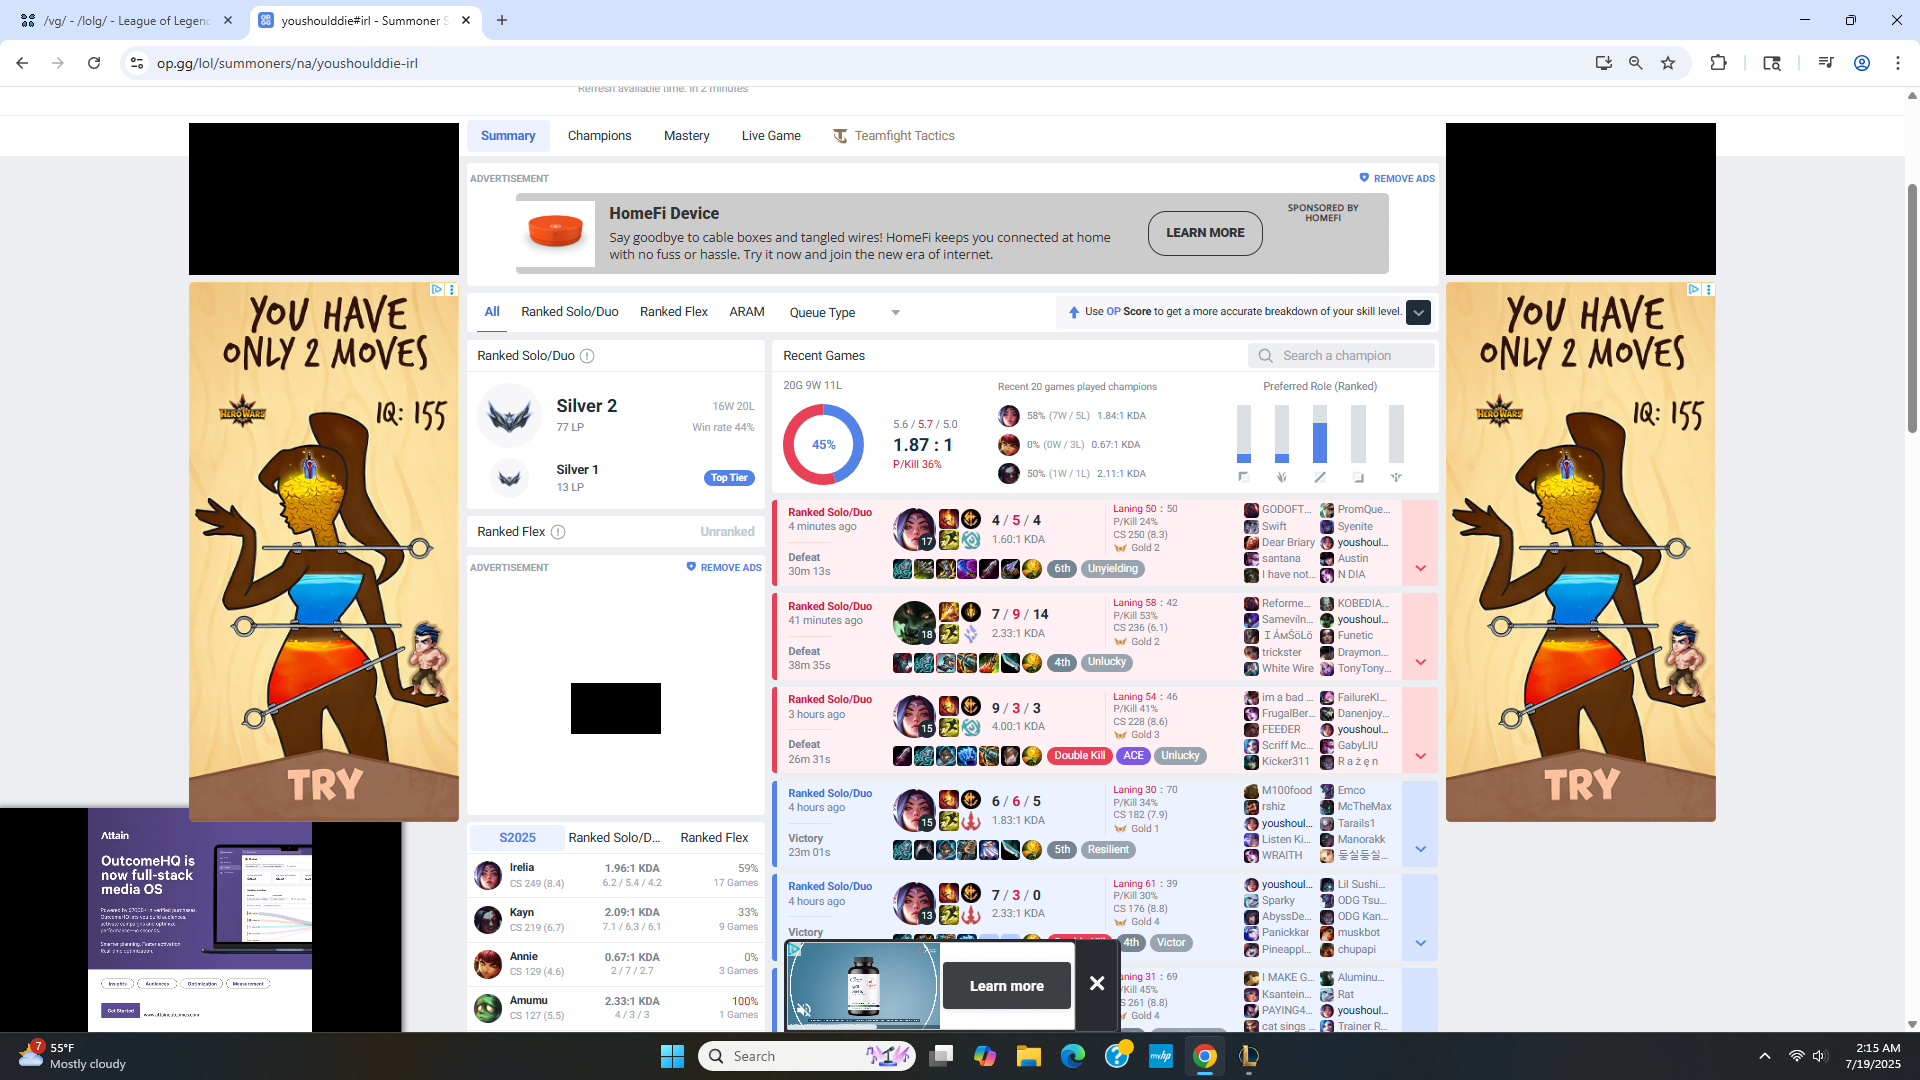Click the mid role bar icon
1920x1080 pixels.
coord(1320,477)
